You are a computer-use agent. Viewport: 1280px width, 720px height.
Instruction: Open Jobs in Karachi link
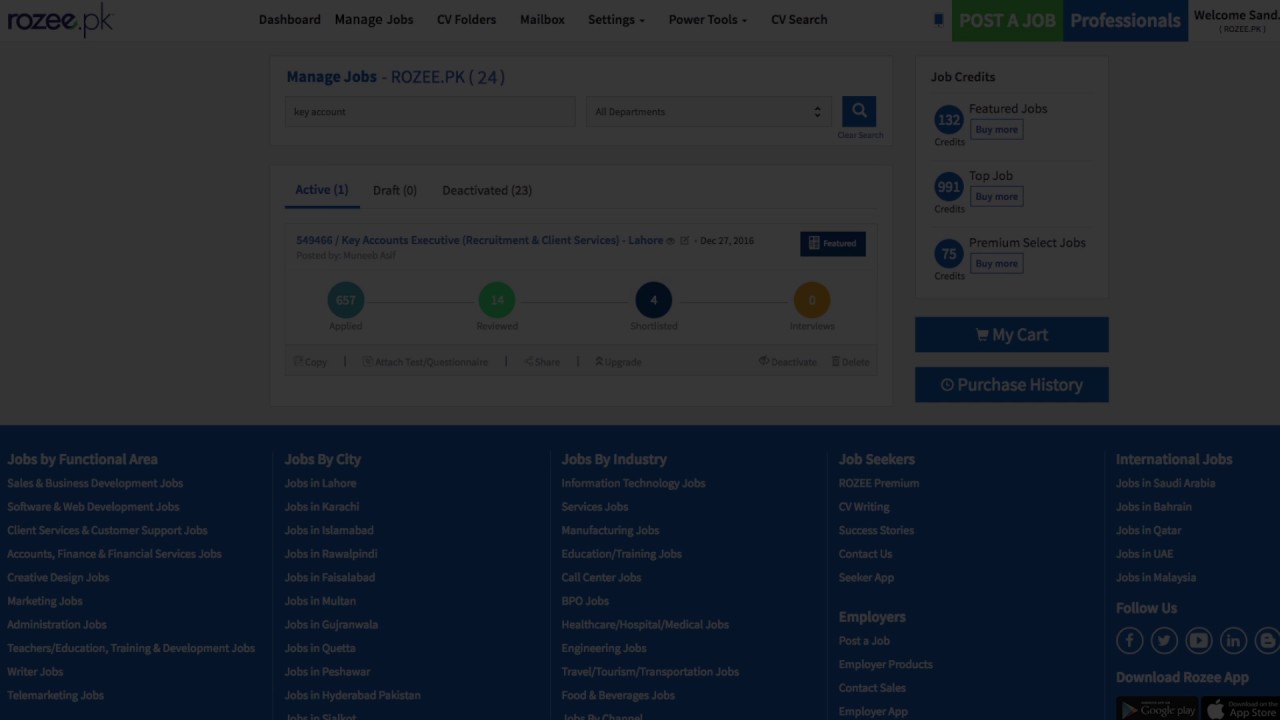[322, 507]
